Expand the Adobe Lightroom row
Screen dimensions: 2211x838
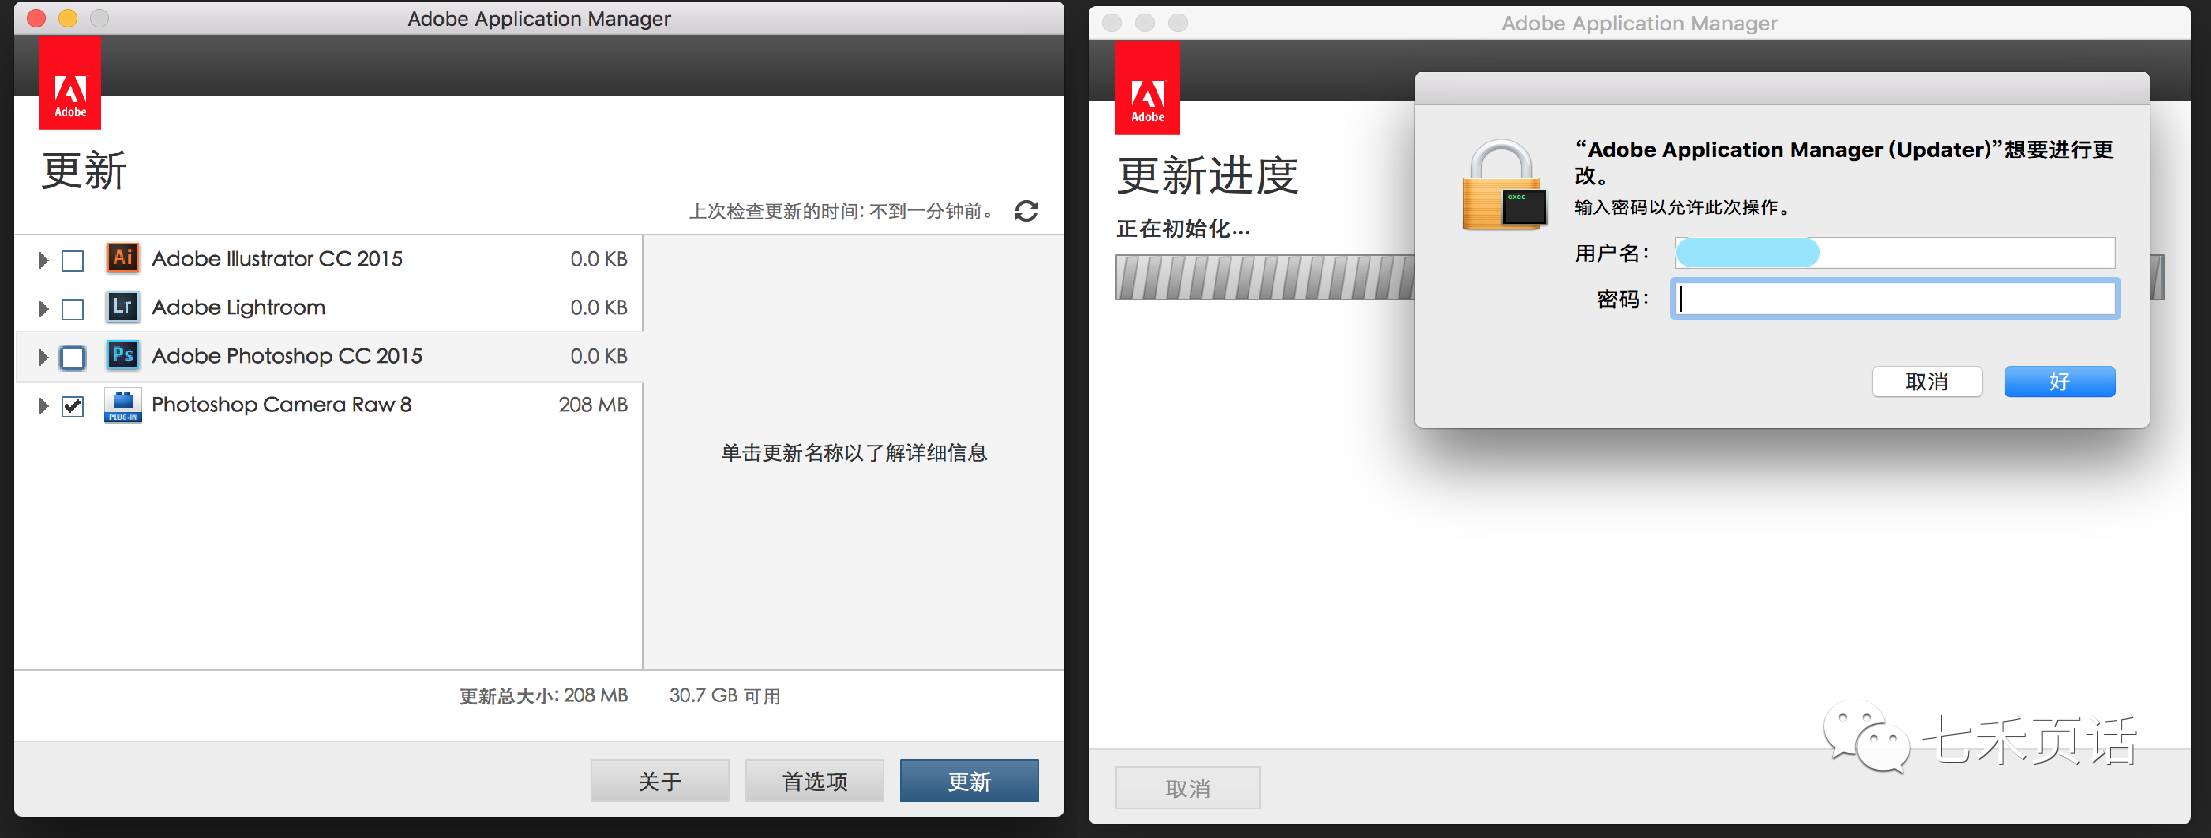click(x=43, y=309)
